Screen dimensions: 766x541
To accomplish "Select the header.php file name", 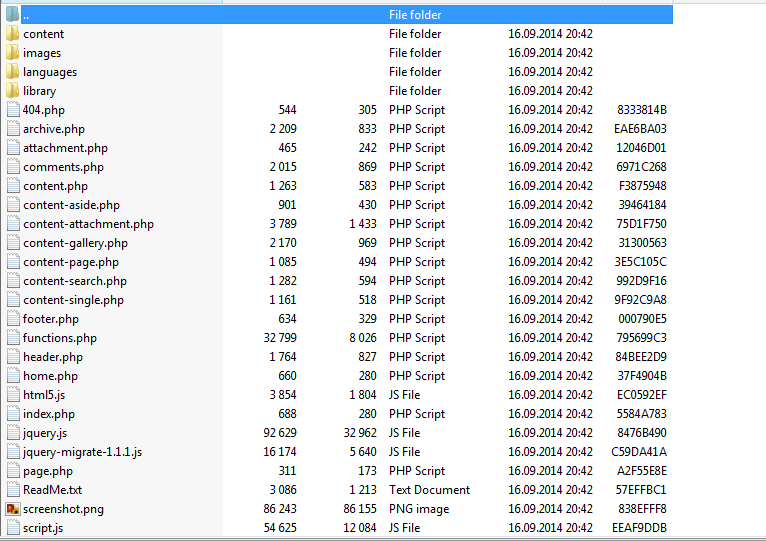I will tap(53, 357).
